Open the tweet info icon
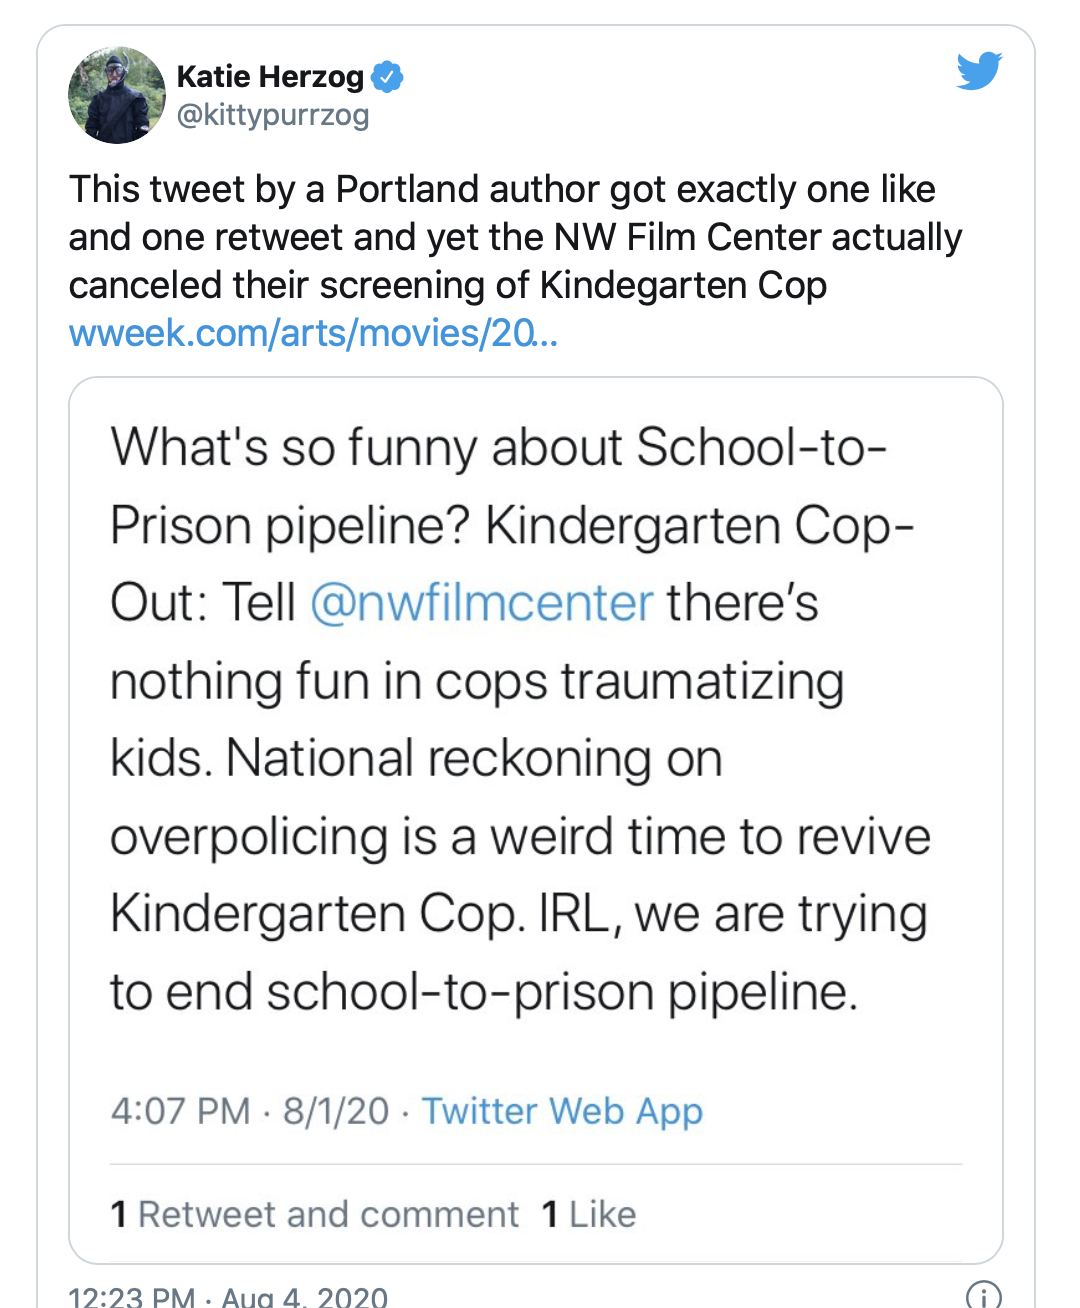This screenshot has width=1080, height=1308. coord(984,1295)
